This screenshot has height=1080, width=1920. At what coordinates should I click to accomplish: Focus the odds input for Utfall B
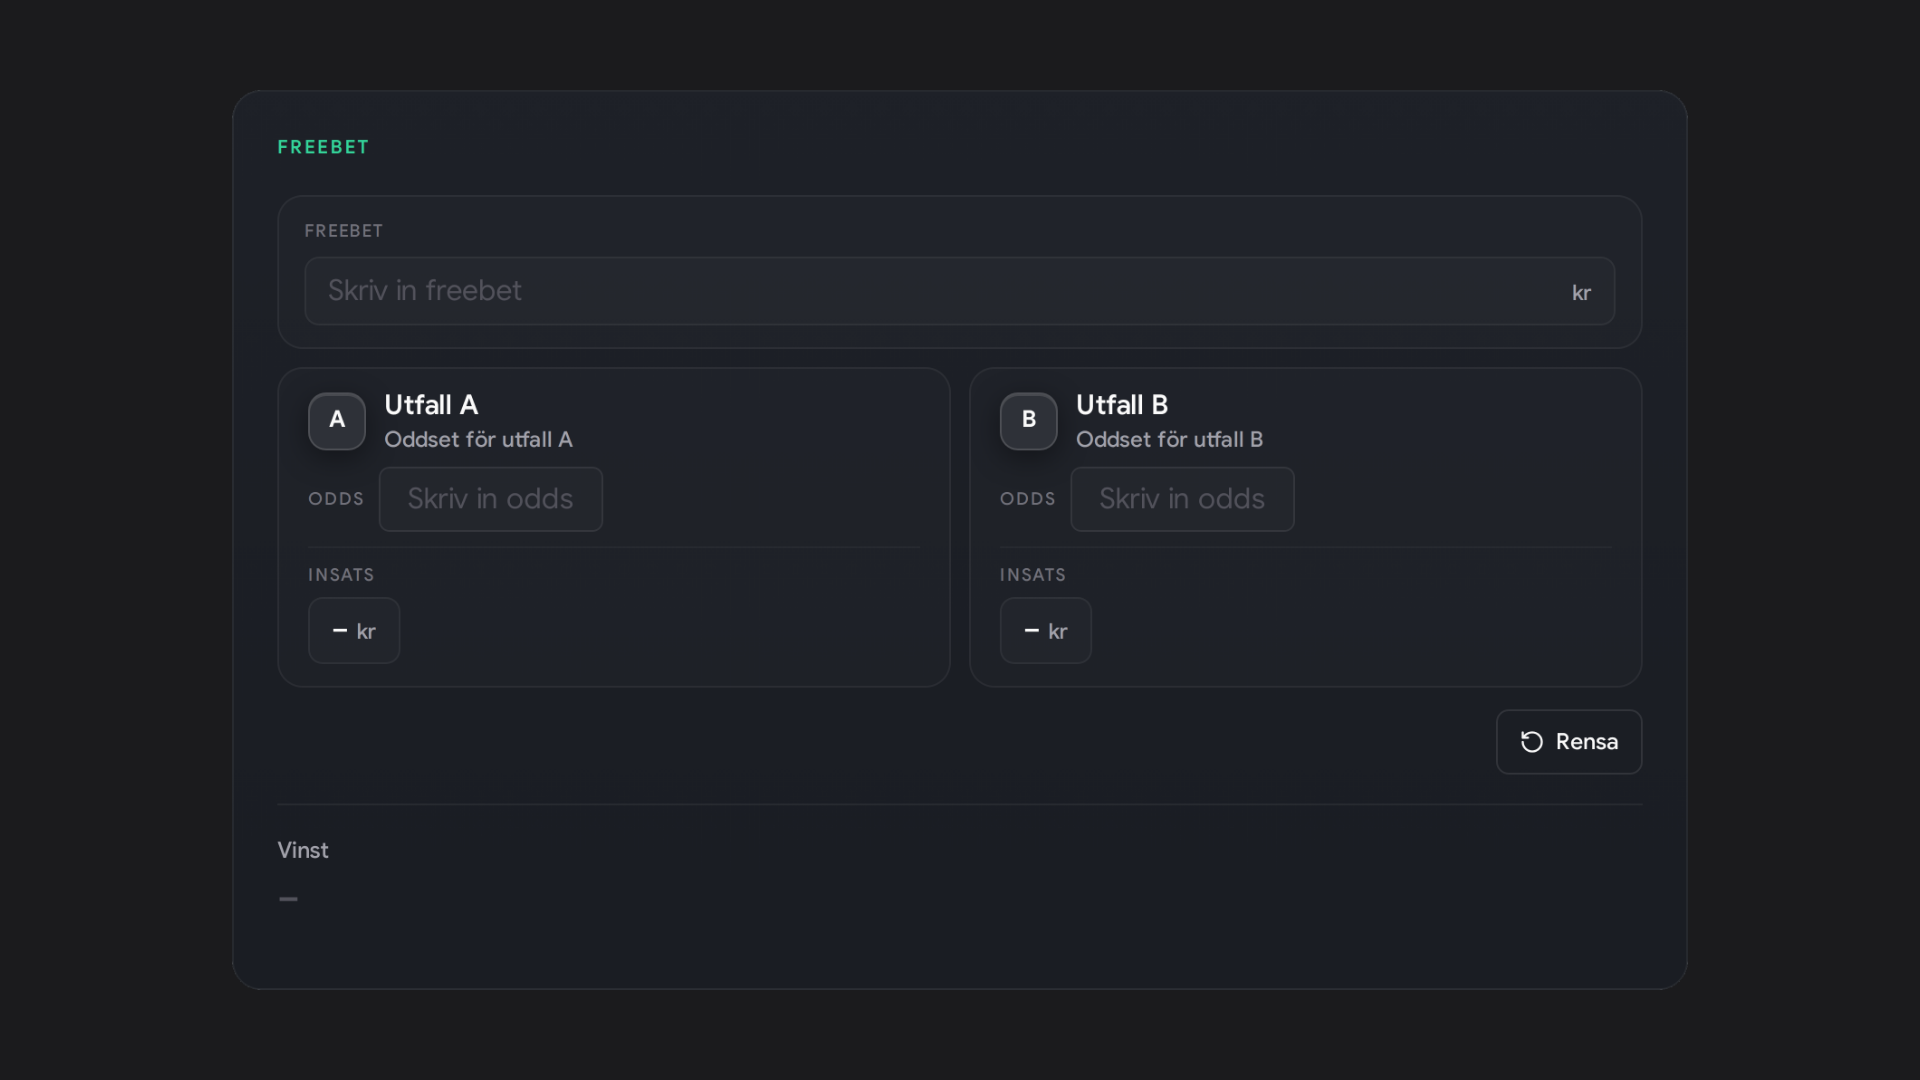pos(1183,499)
